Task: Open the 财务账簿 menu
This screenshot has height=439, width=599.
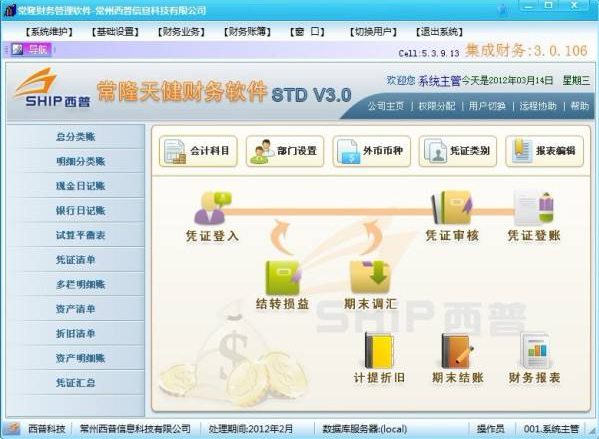Action: [x=247, y=32]
